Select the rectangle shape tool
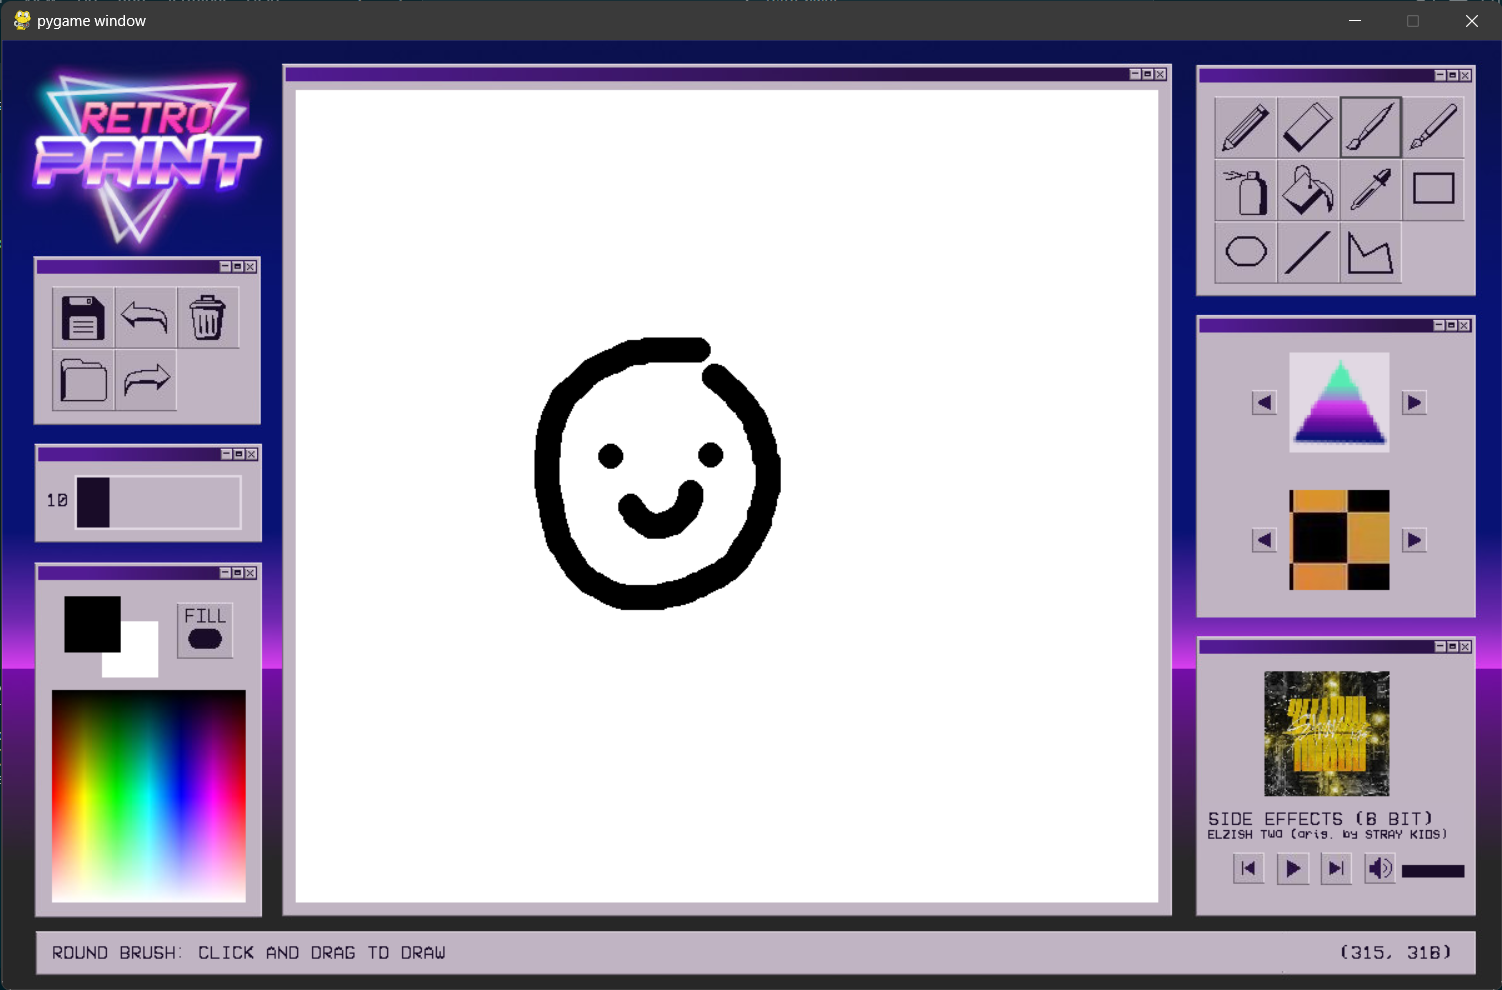 [x=1433, y=190]
